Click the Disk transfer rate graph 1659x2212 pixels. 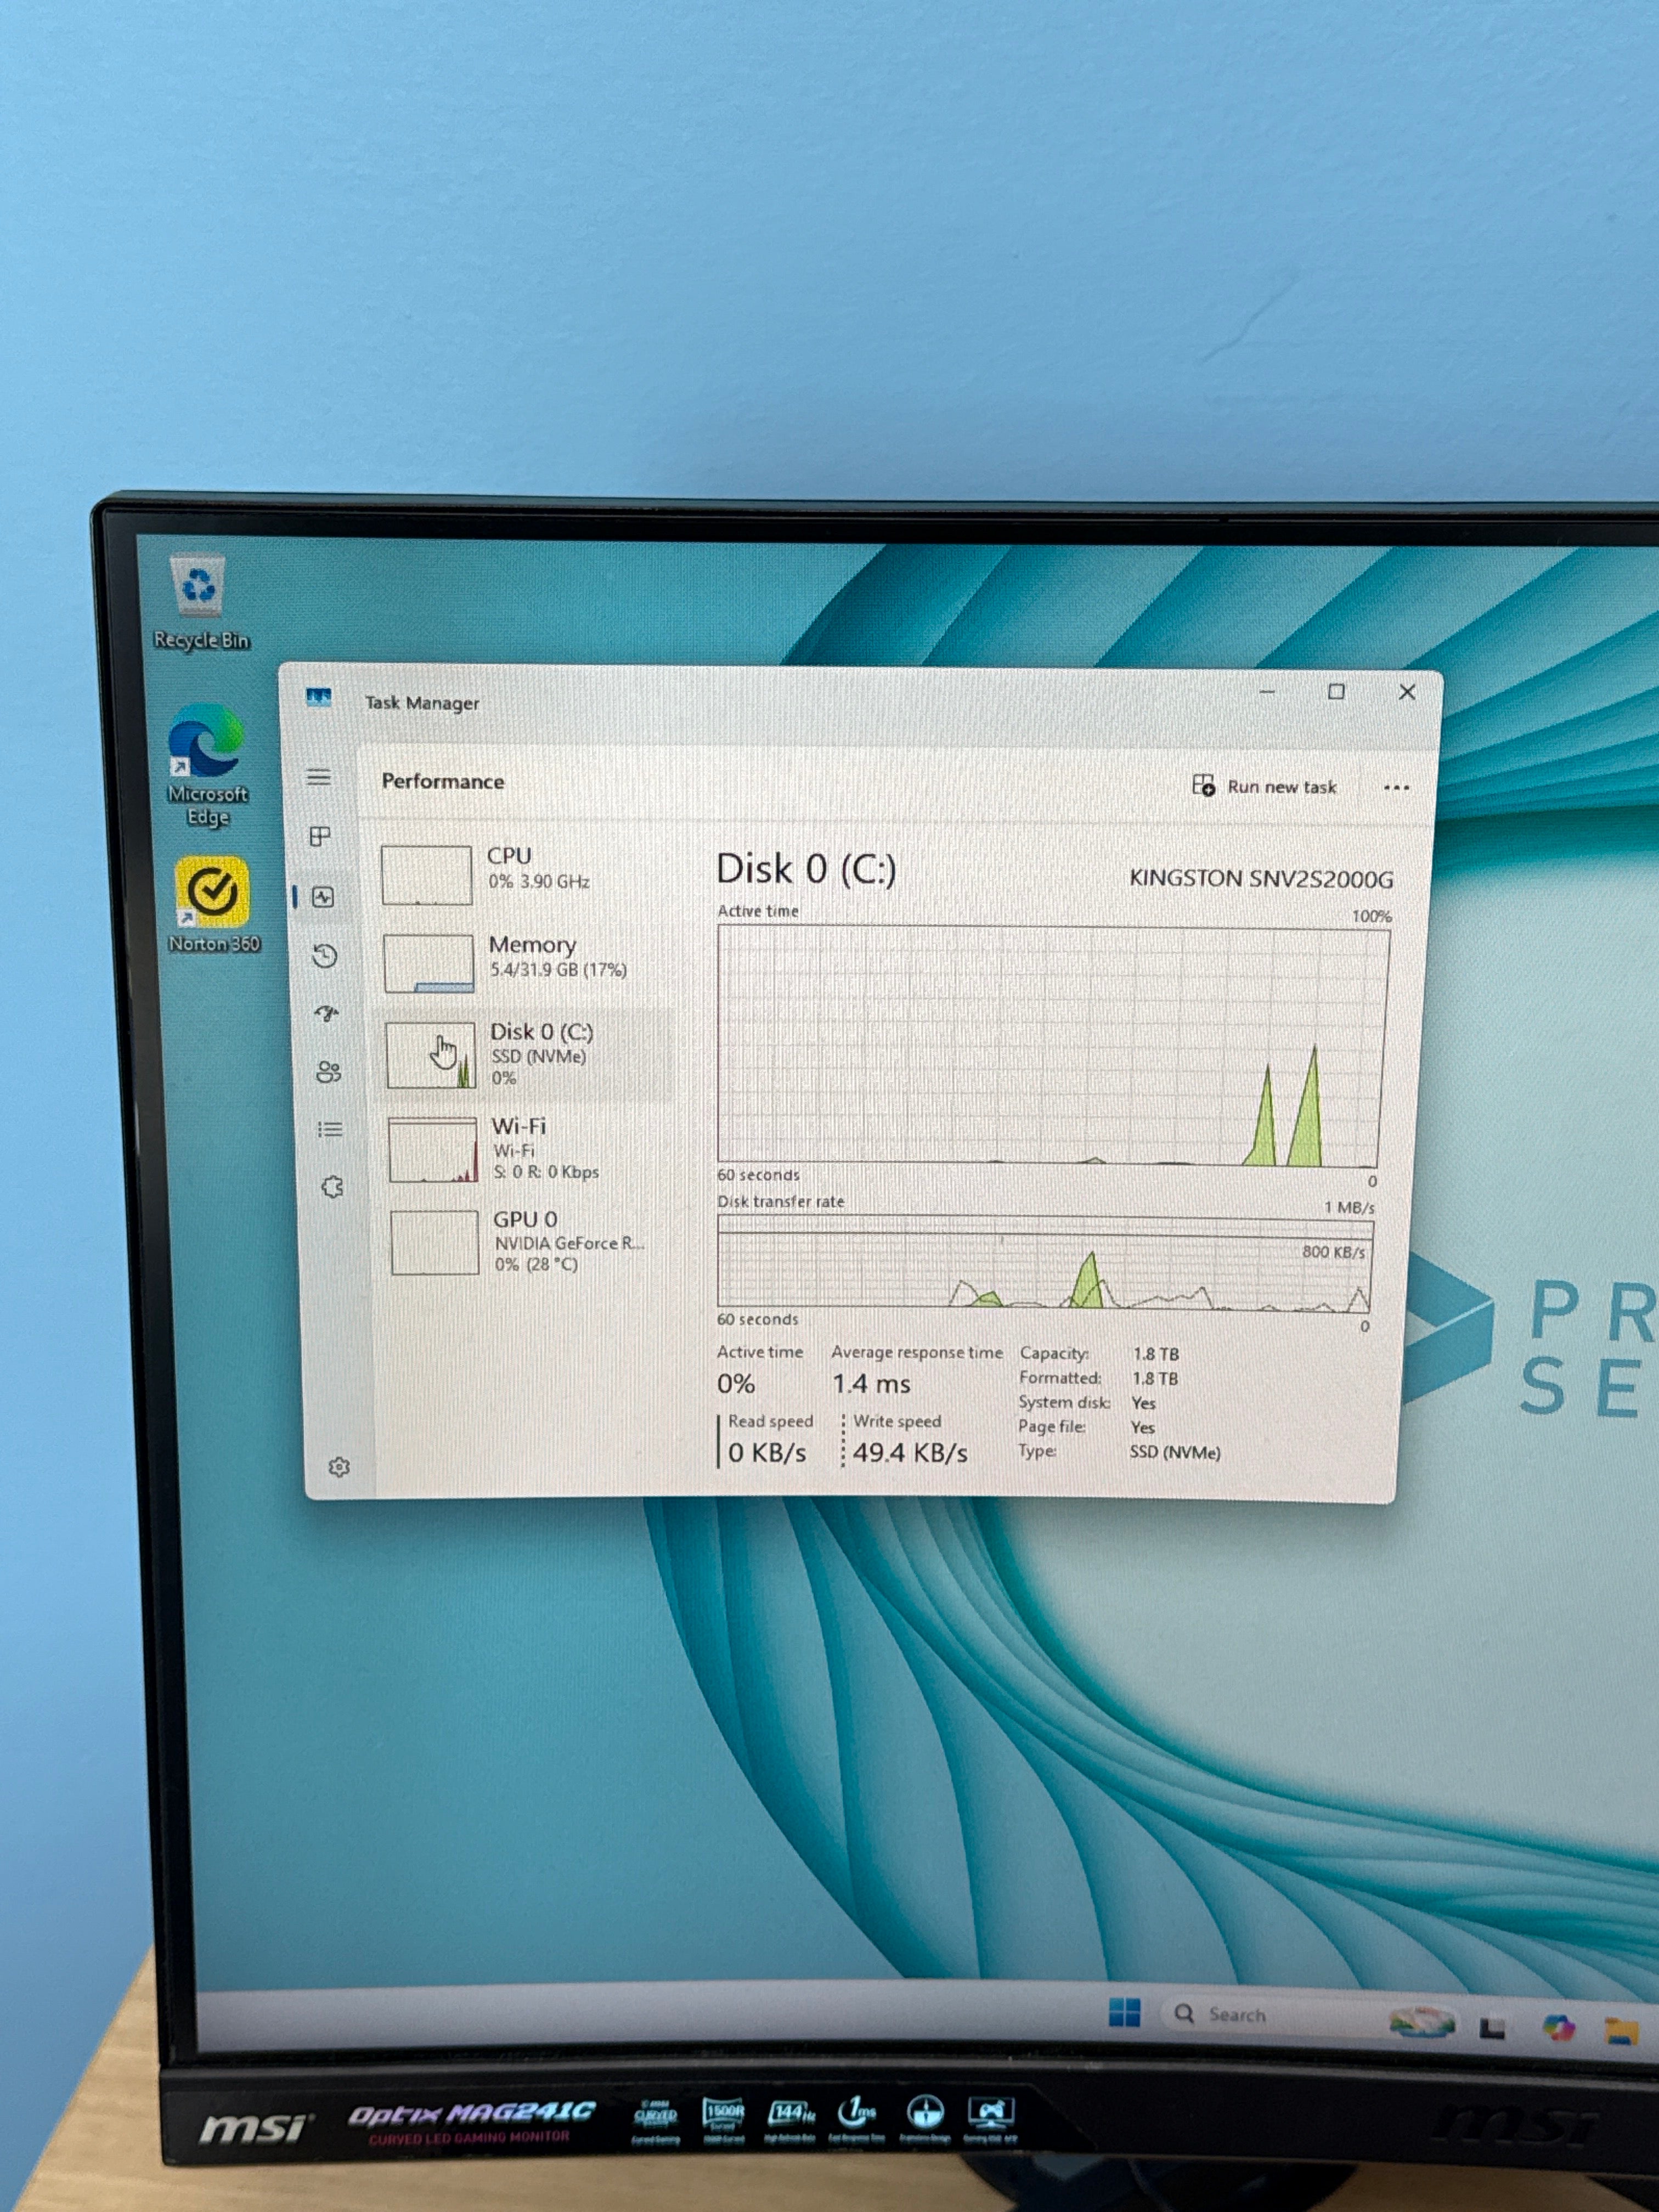pos(1045,1263)
